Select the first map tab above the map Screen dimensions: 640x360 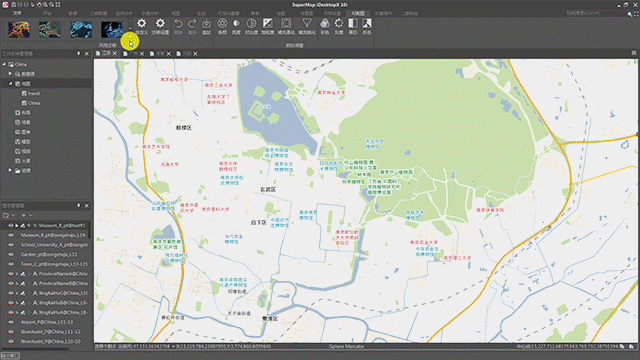pos(106,53)
